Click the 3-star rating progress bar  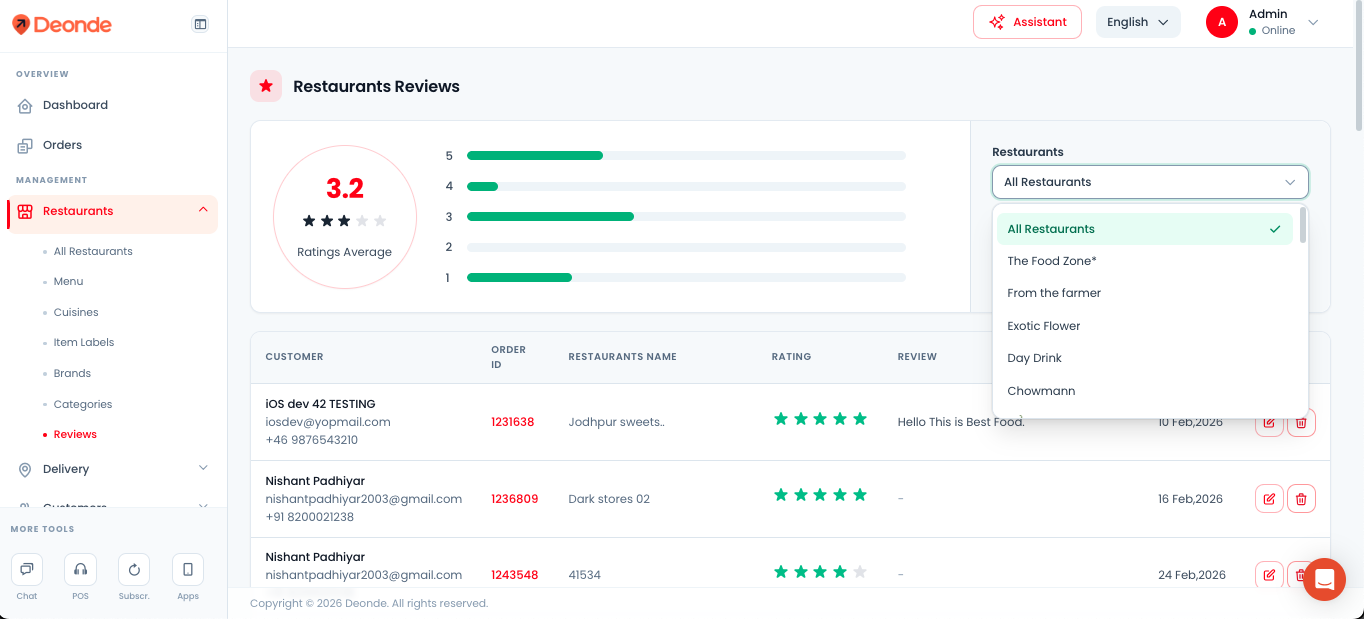coord(686,217)
